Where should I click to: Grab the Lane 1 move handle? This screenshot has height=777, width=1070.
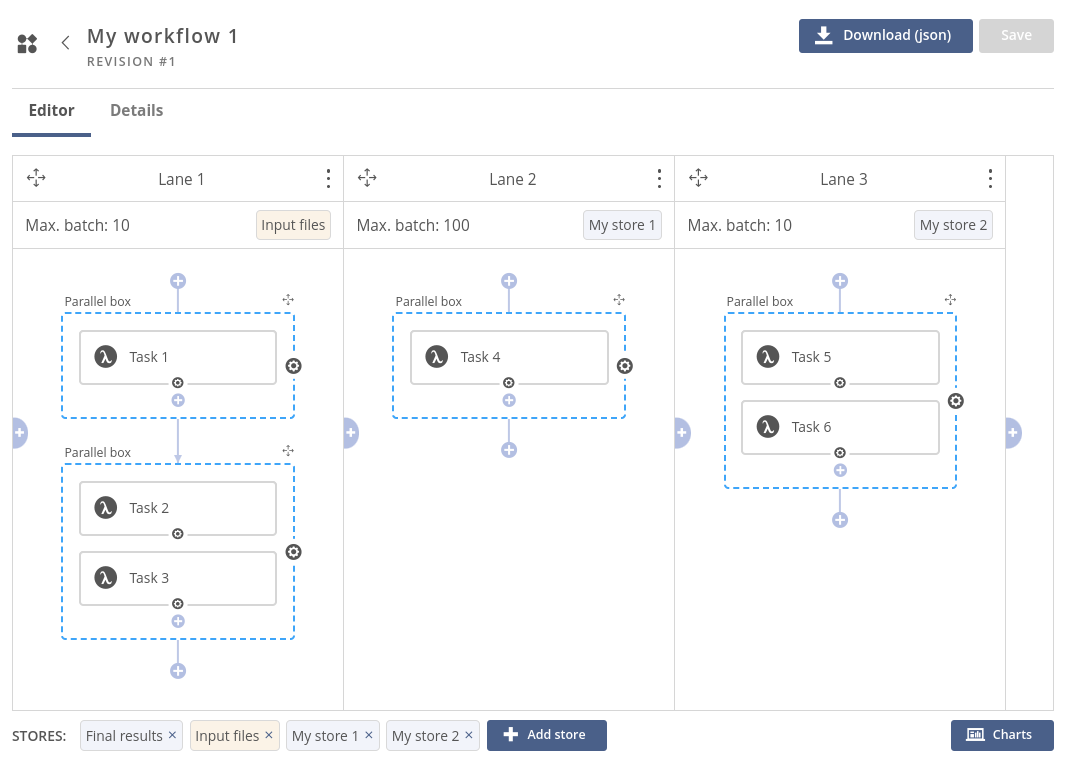36,178
